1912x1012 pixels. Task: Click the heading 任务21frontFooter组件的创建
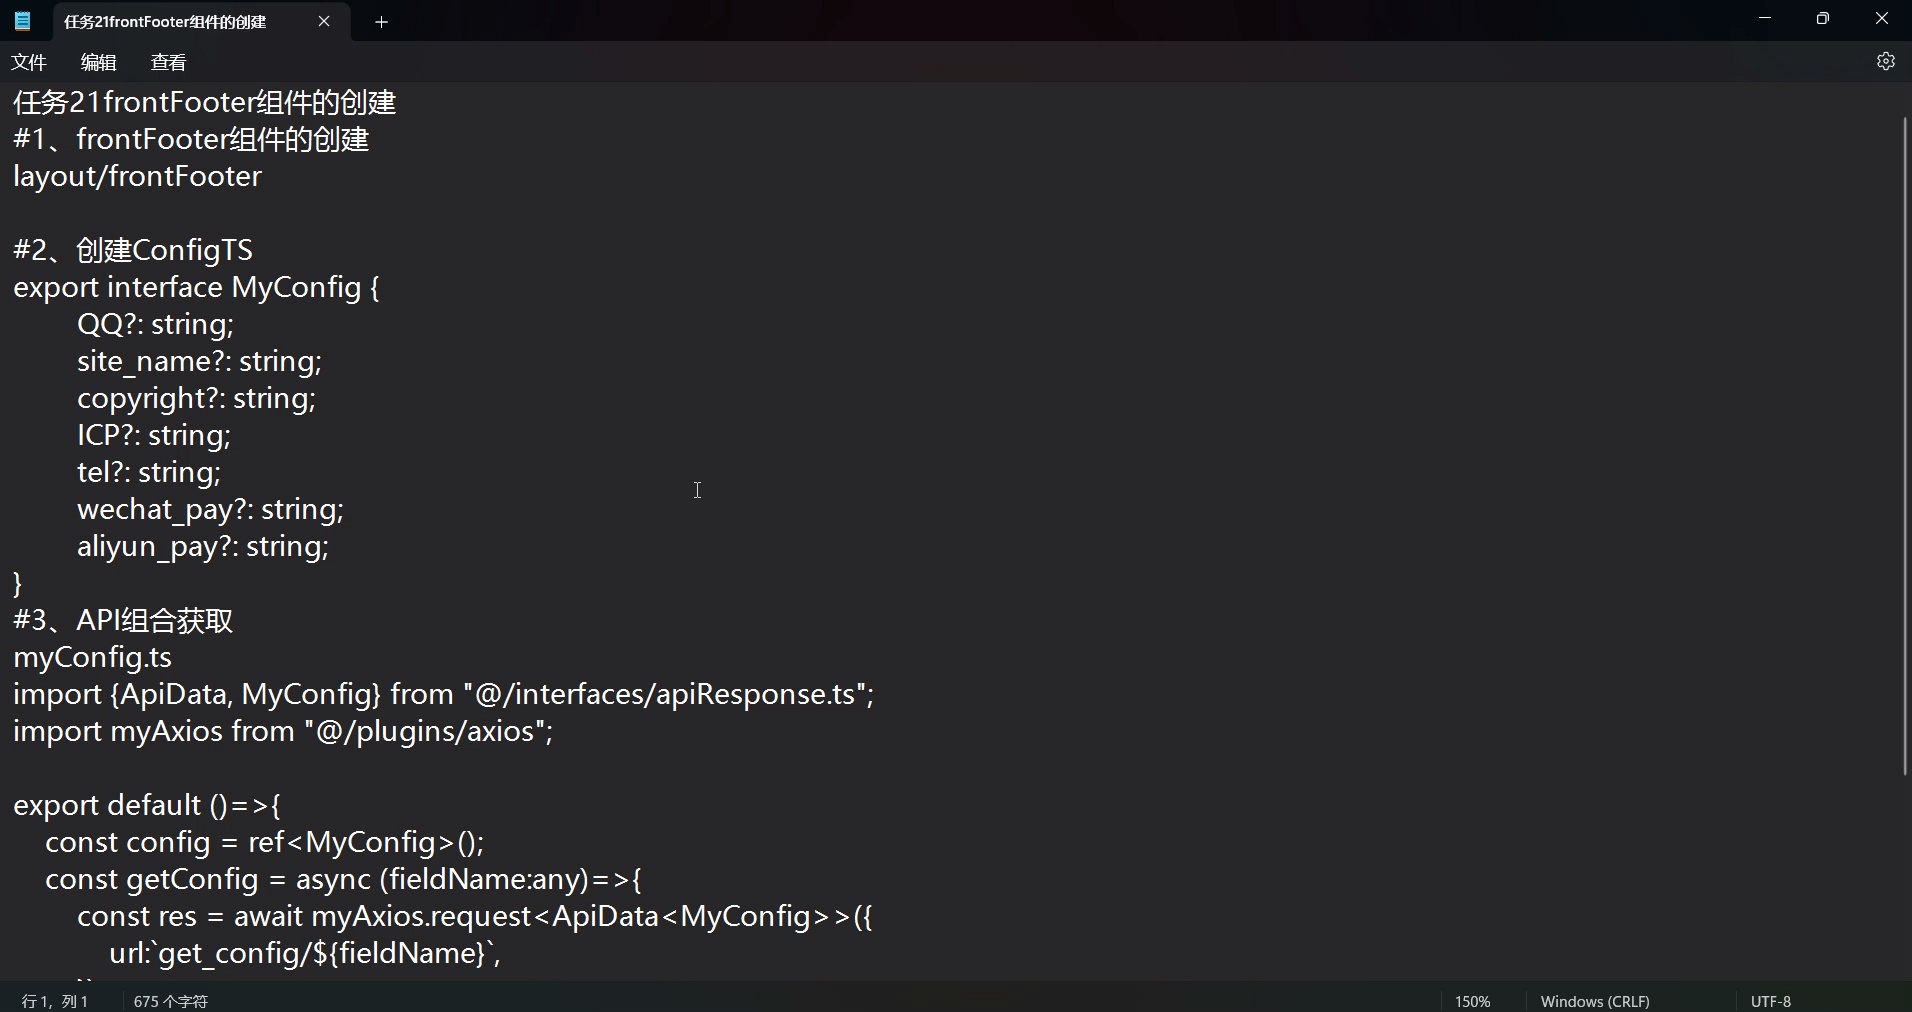point(203,101)
